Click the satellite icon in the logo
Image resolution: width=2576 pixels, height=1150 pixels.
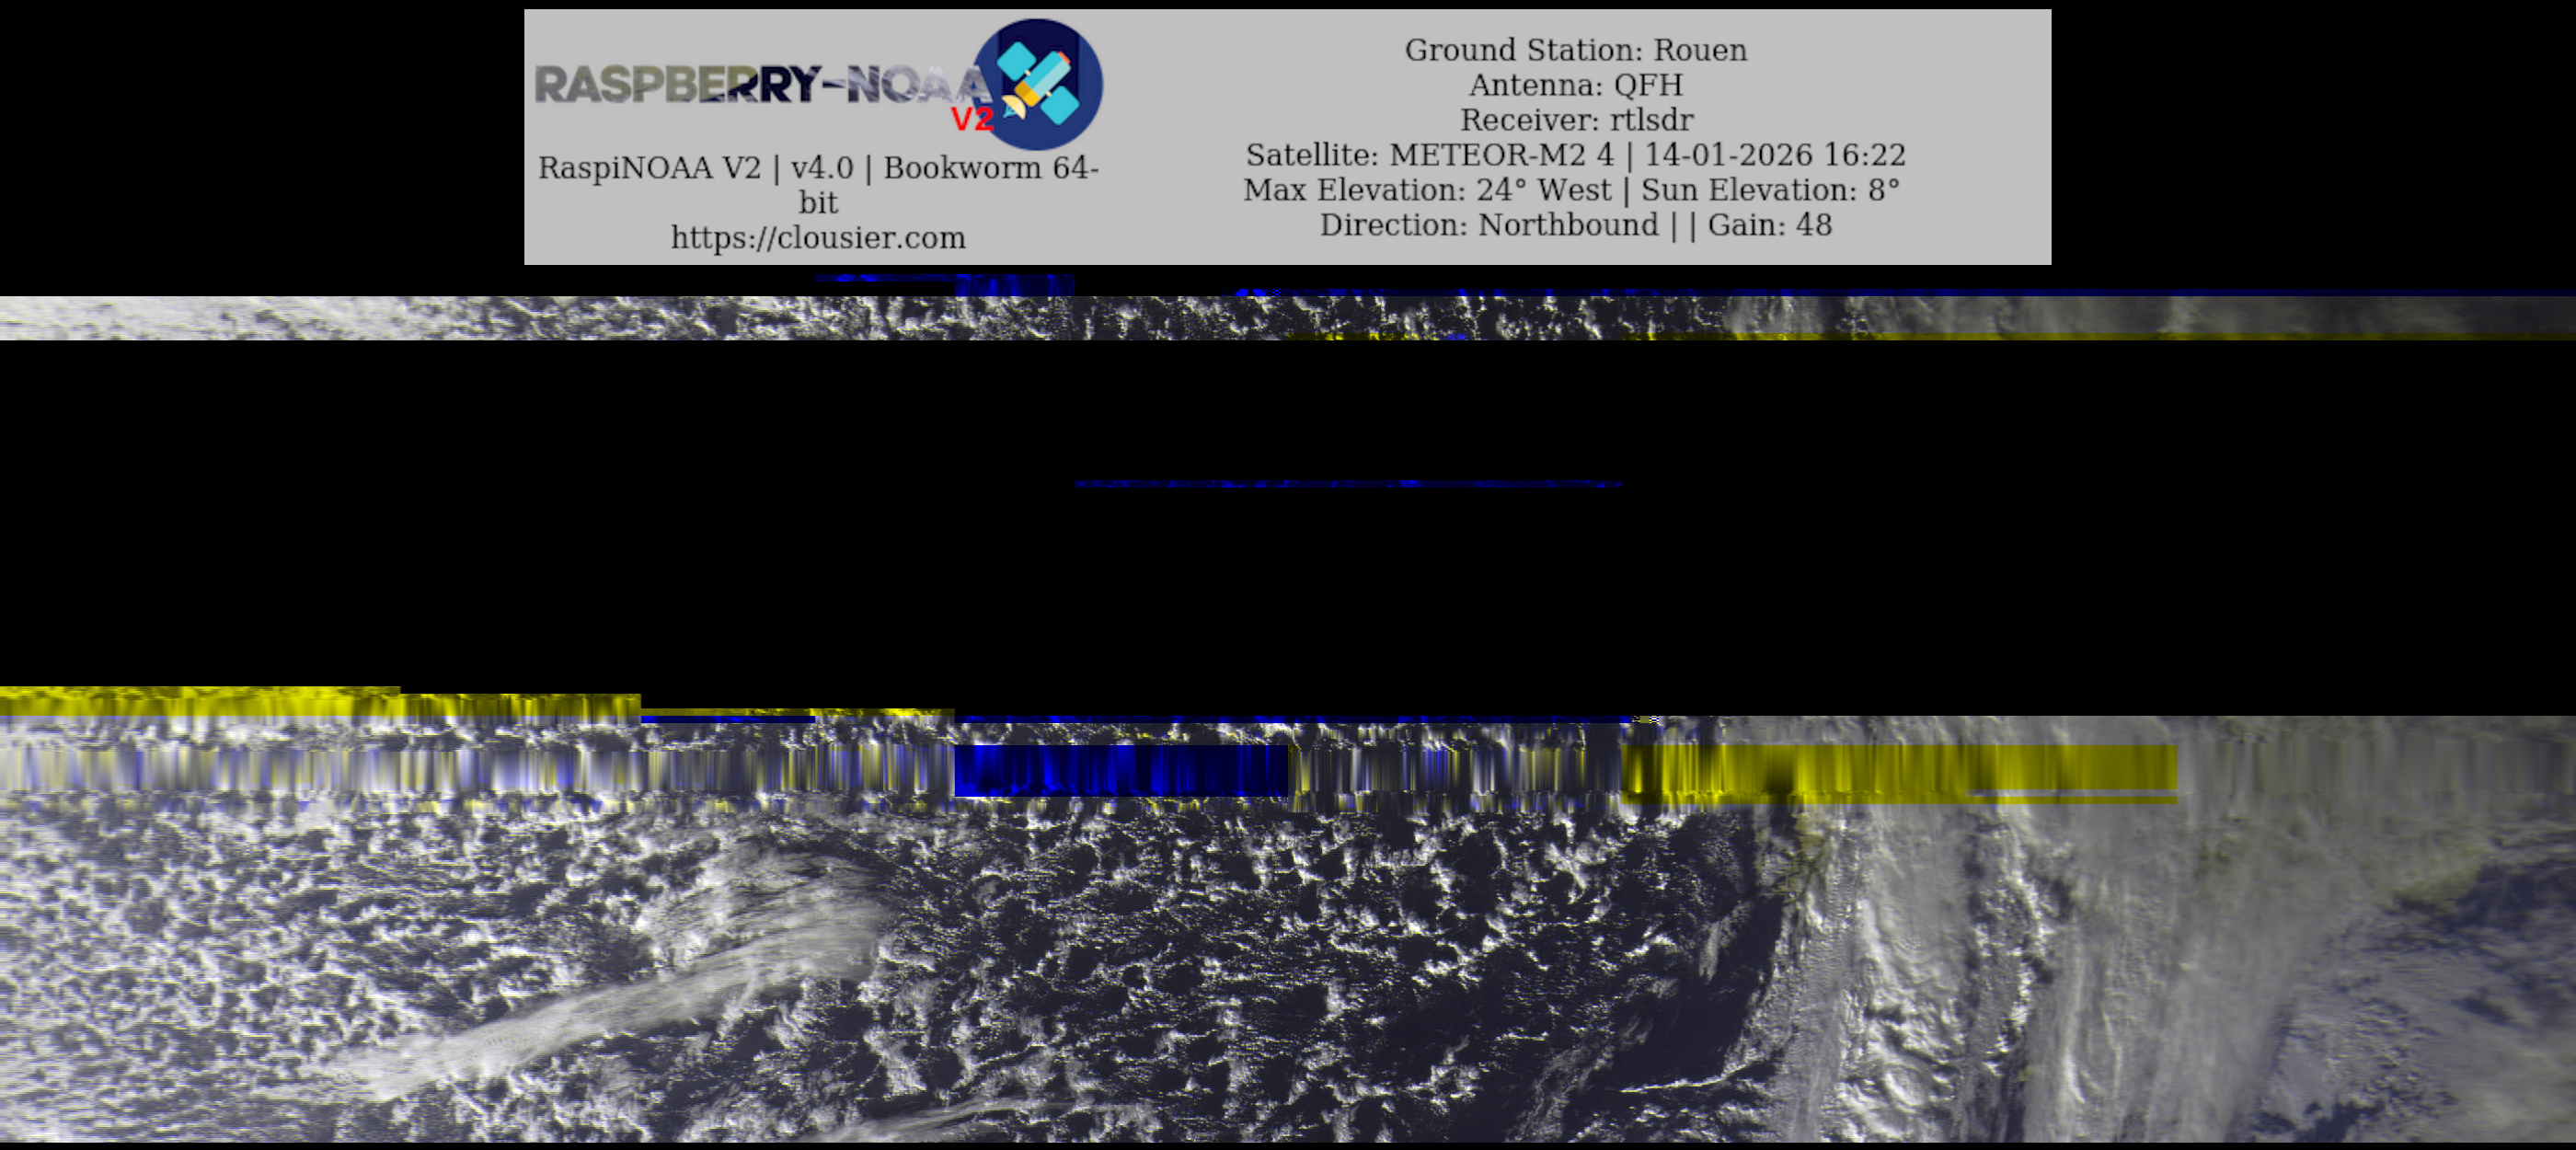[1038, 83]
